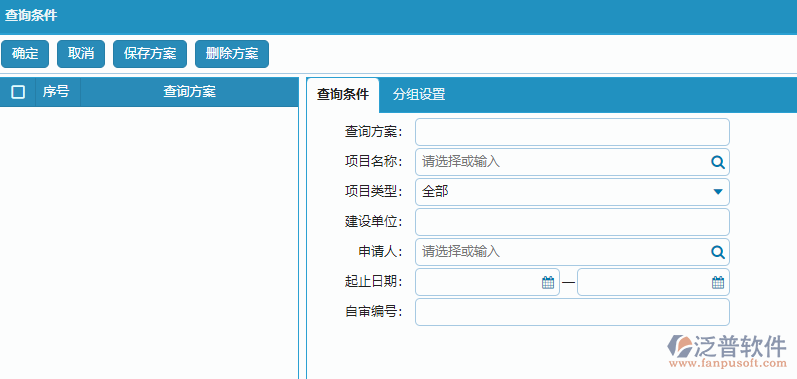This screenshot has height=379, width=797.
Task: Open the end date calendar icon
Action: click(718, 282)
